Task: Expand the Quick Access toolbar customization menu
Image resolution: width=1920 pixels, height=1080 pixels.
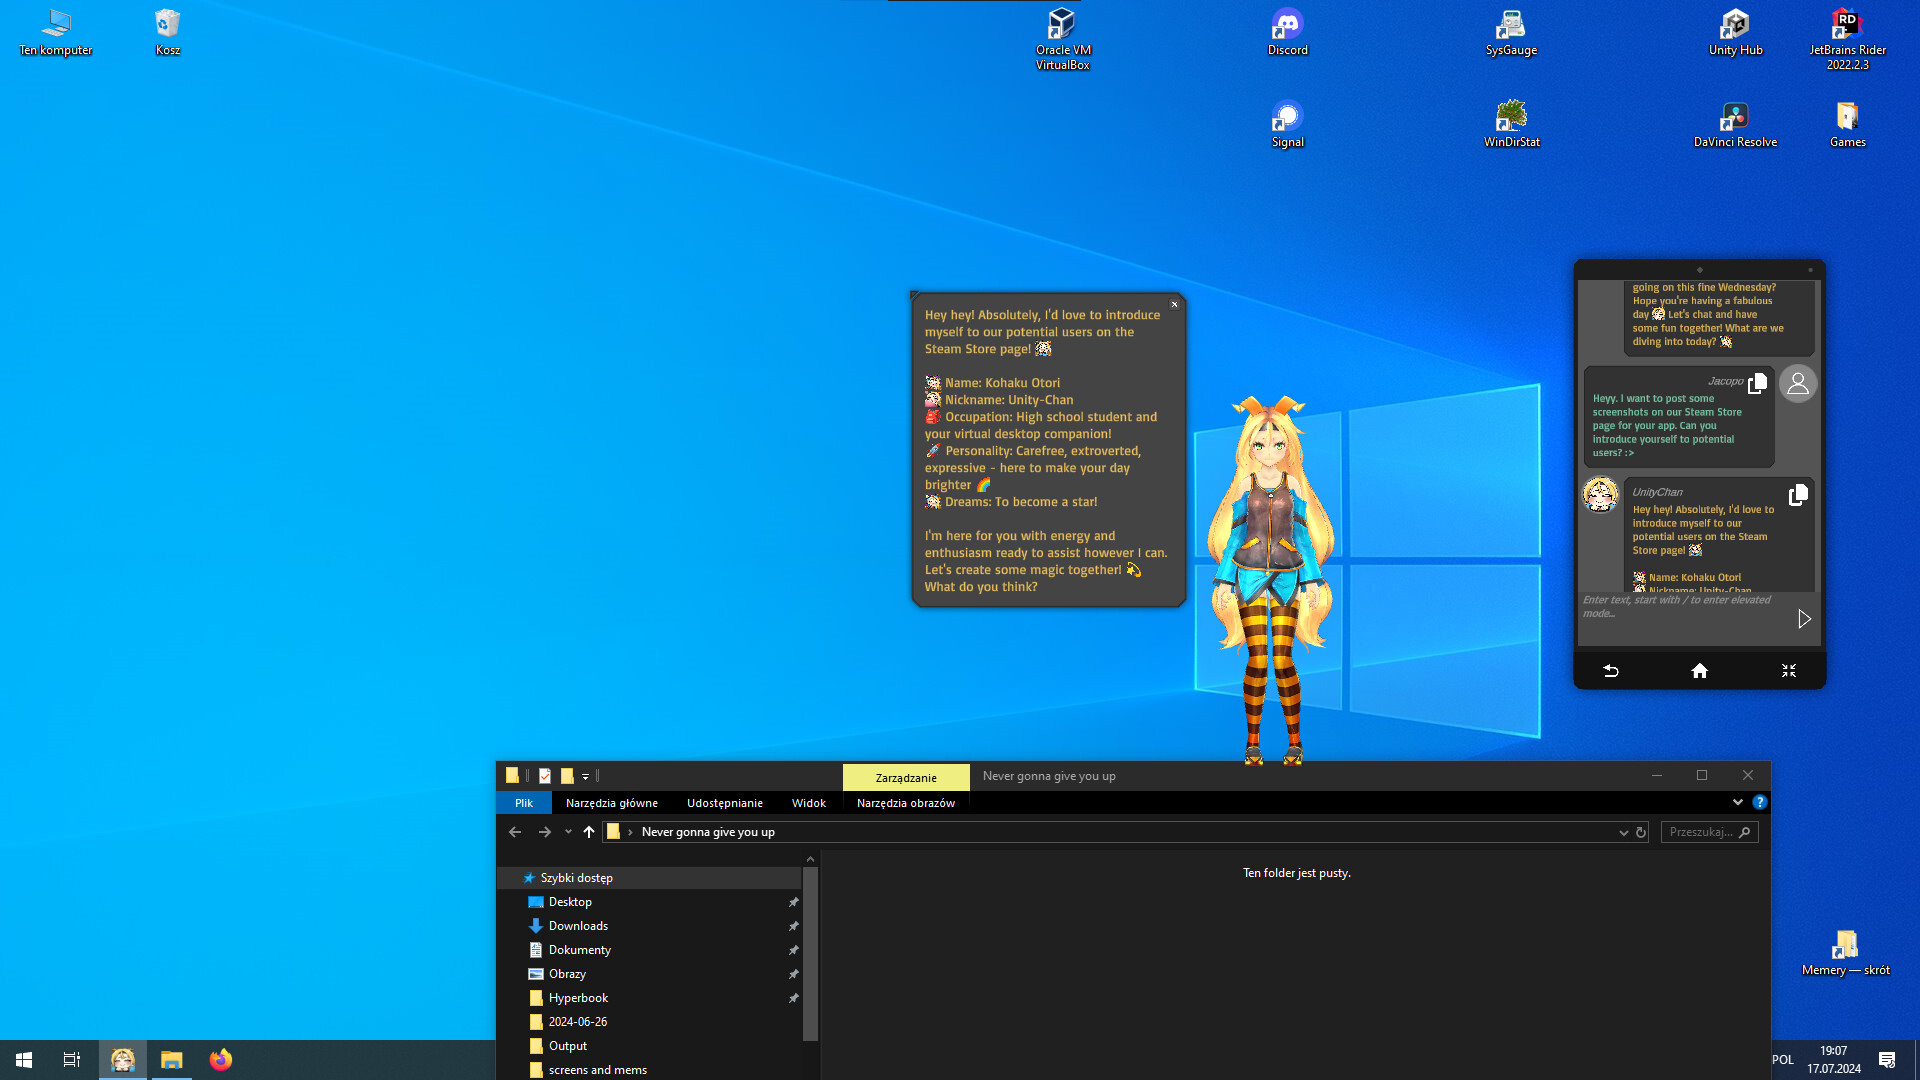Action: click(x=586, y=776)
